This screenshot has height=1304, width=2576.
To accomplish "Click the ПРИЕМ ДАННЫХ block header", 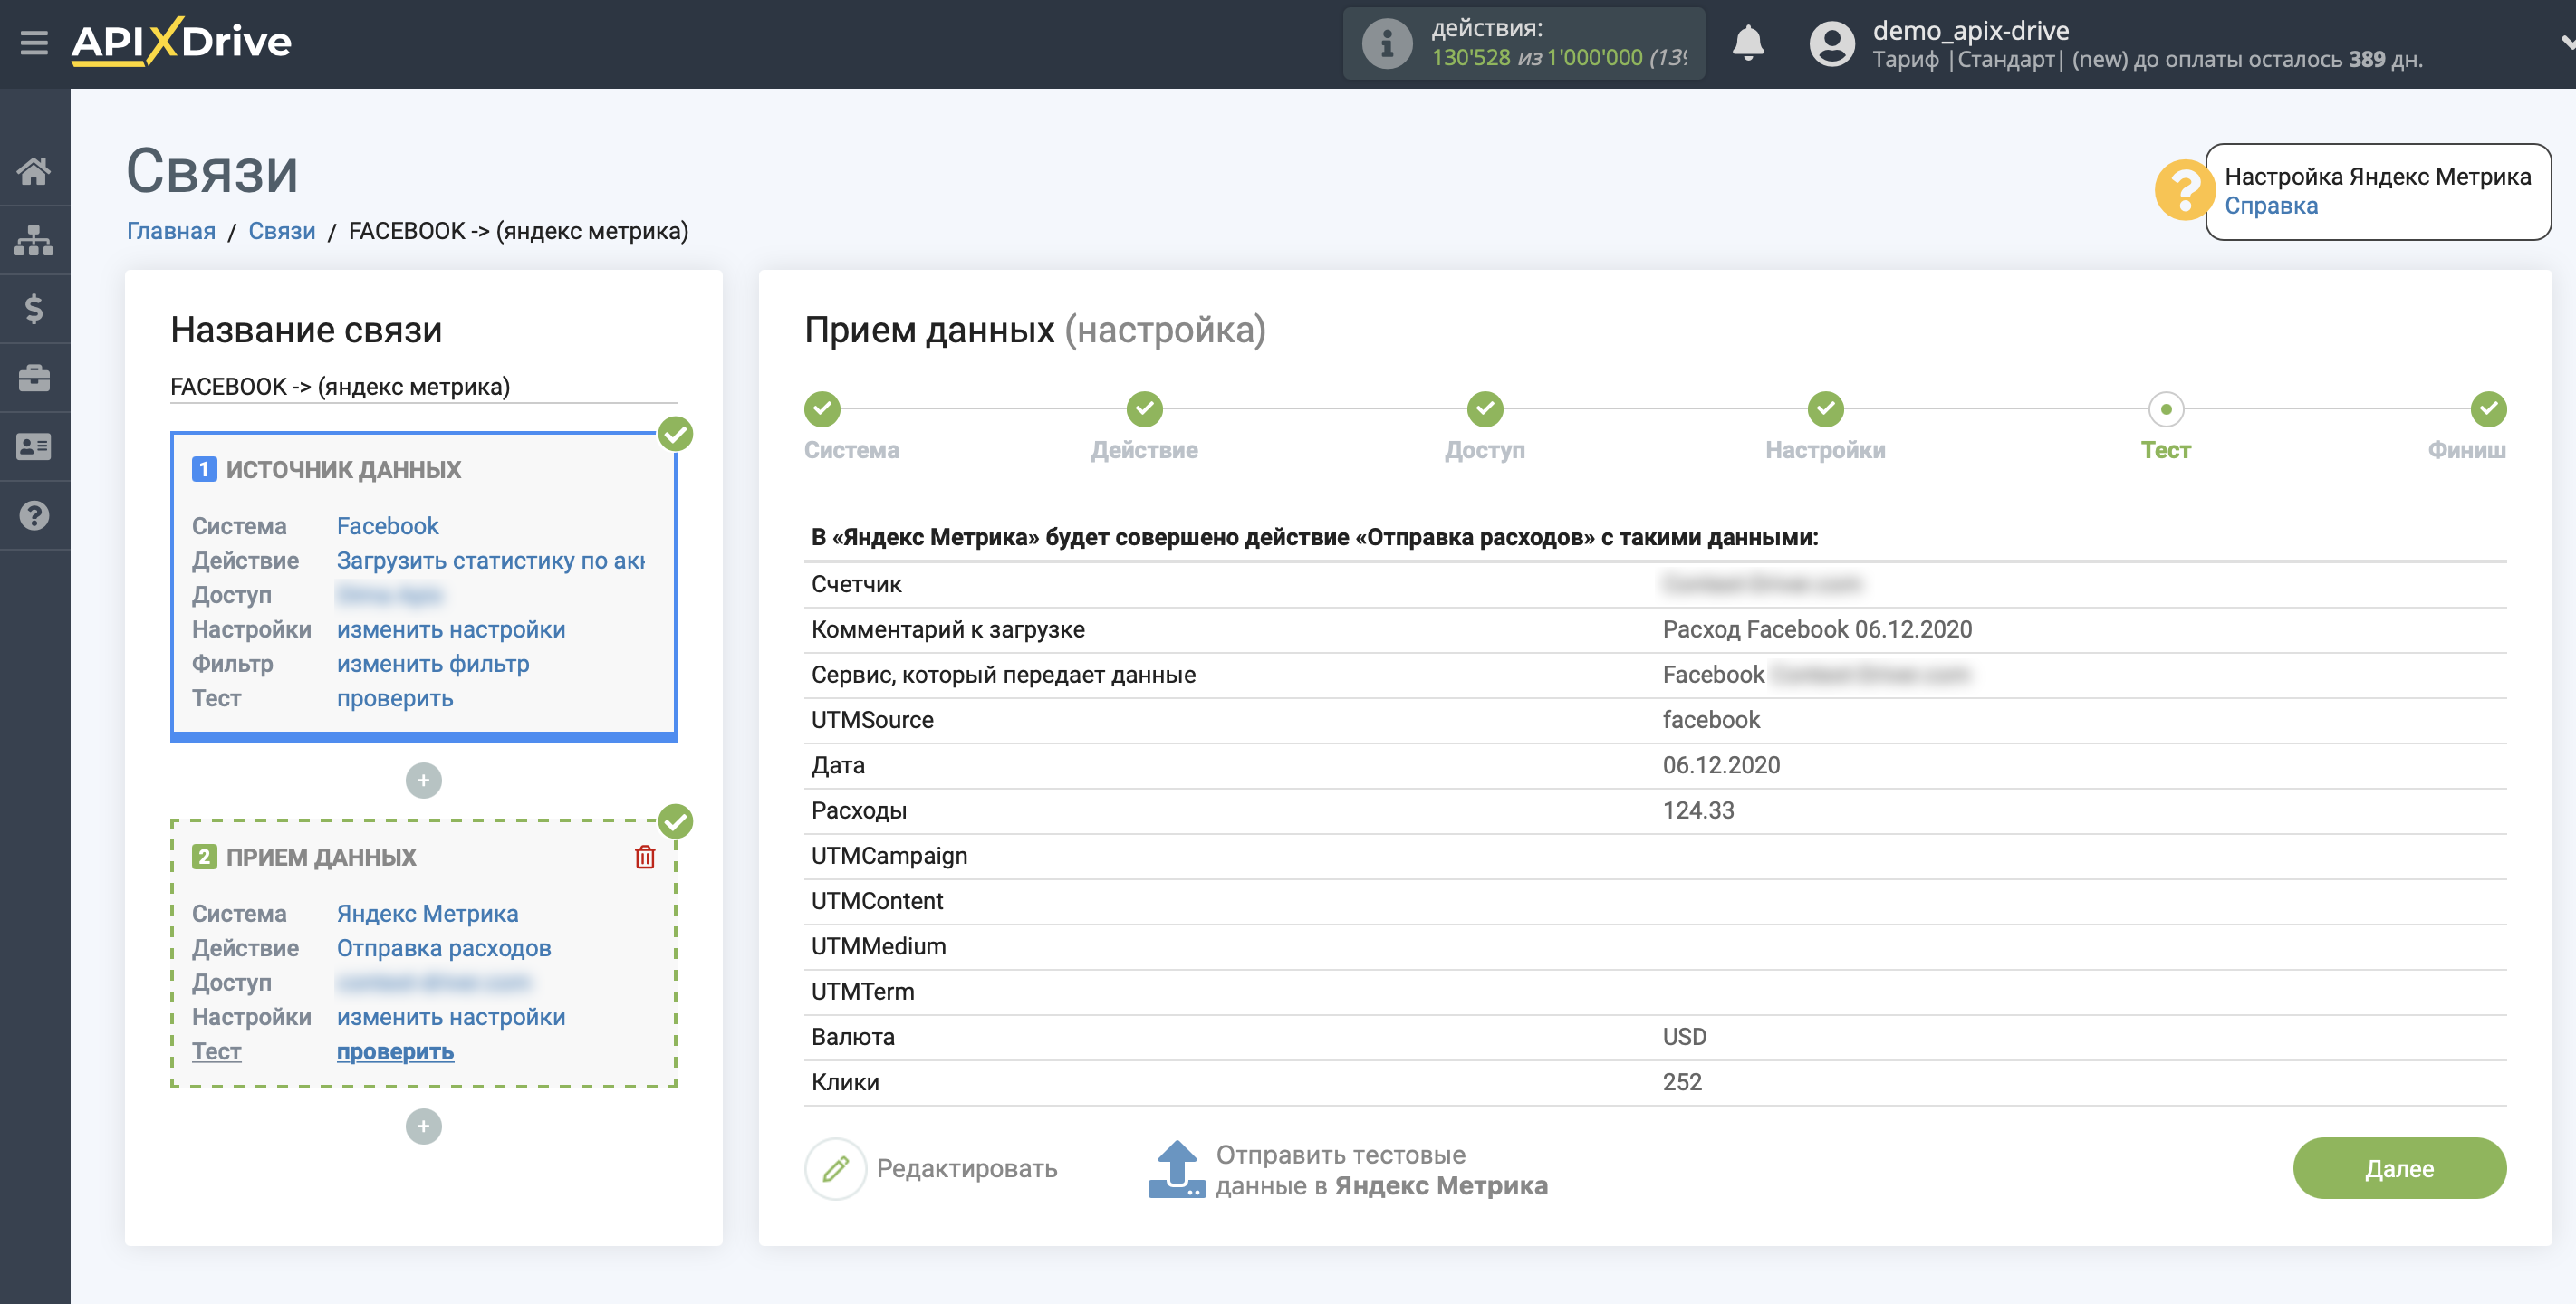I will click(x=320, y=857).
